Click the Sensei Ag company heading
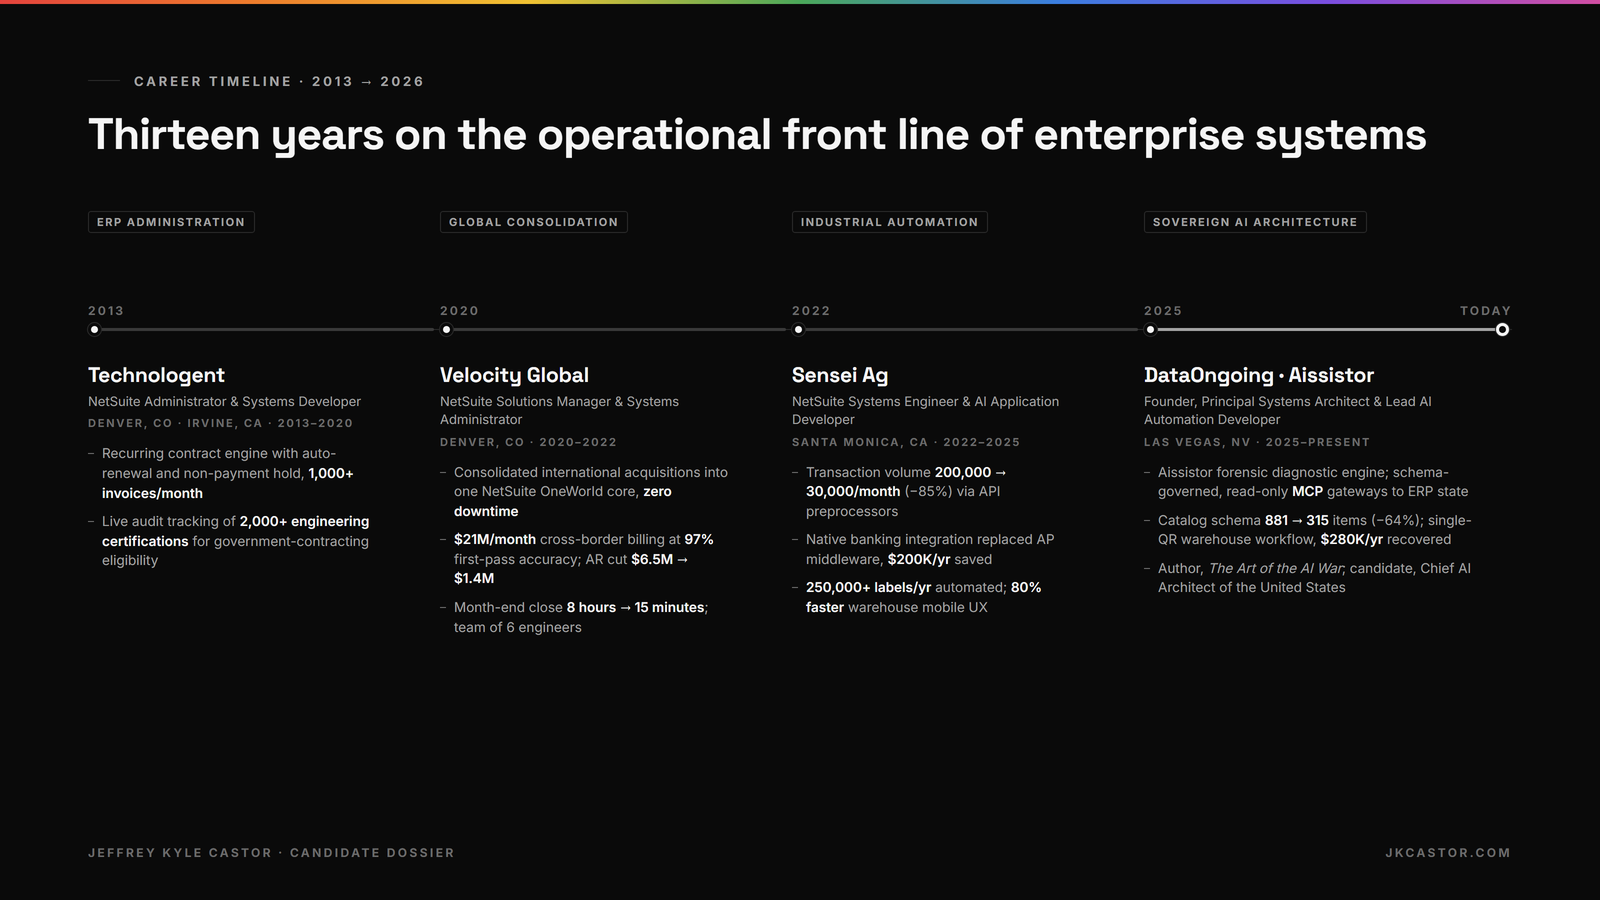Screen dimensions: 1600x900 pos(840,375)
